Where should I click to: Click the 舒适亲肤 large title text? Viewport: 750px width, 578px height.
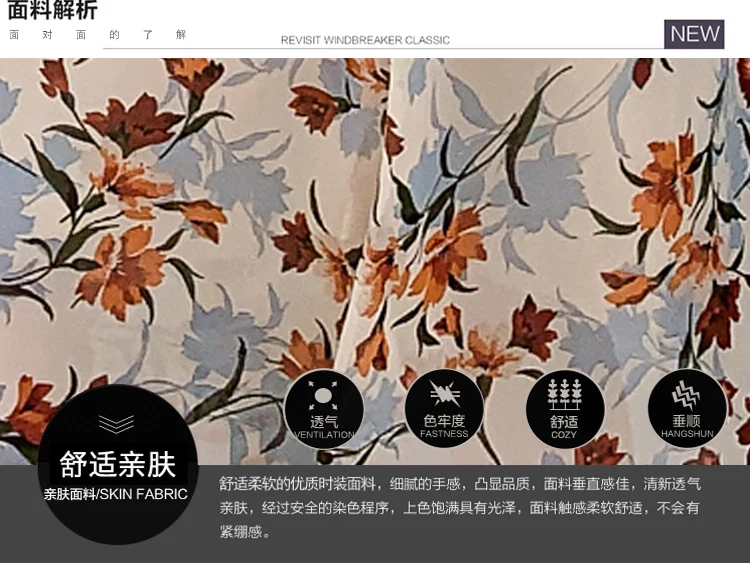(x=118, y=464)
